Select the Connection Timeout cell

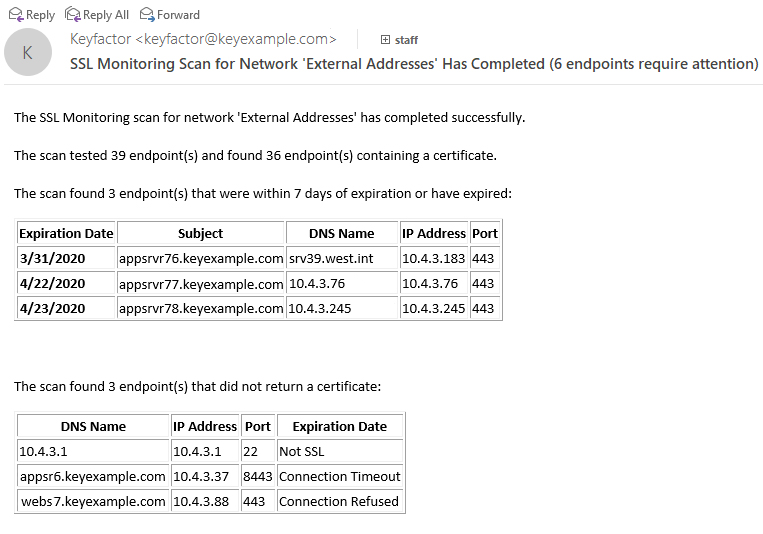340,476
